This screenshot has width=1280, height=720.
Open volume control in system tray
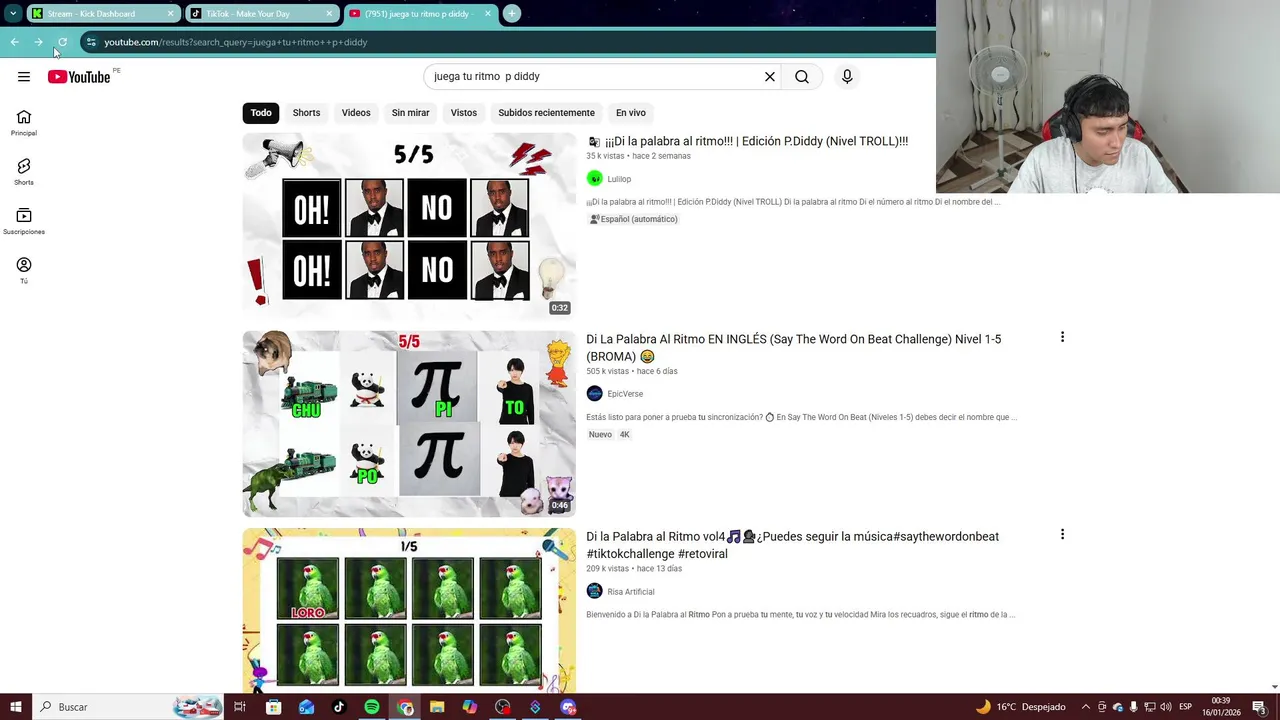point(1166,707)
